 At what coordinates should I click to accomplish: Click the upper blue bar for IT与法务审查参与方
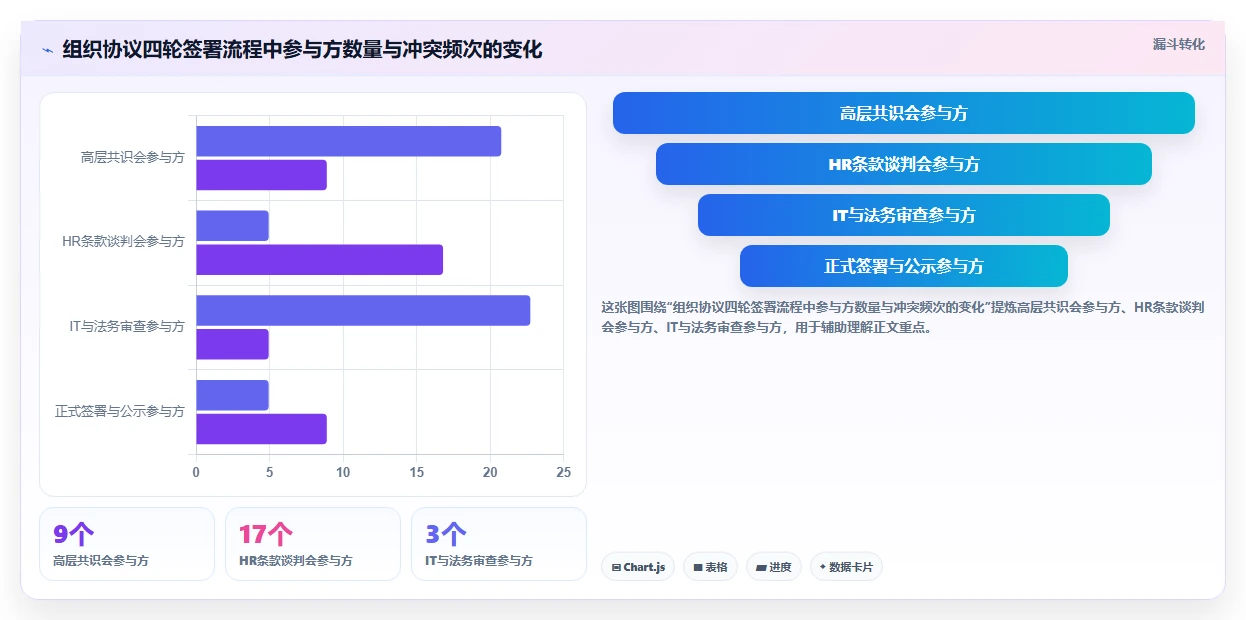pos(363,310)
